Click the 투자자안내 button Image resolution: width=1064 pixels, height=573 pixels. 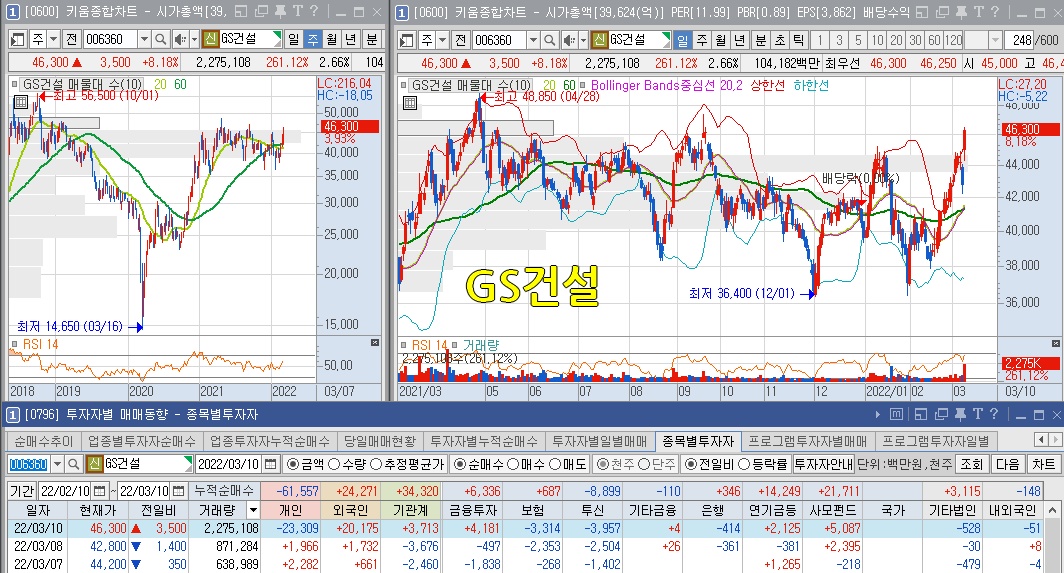824,464
